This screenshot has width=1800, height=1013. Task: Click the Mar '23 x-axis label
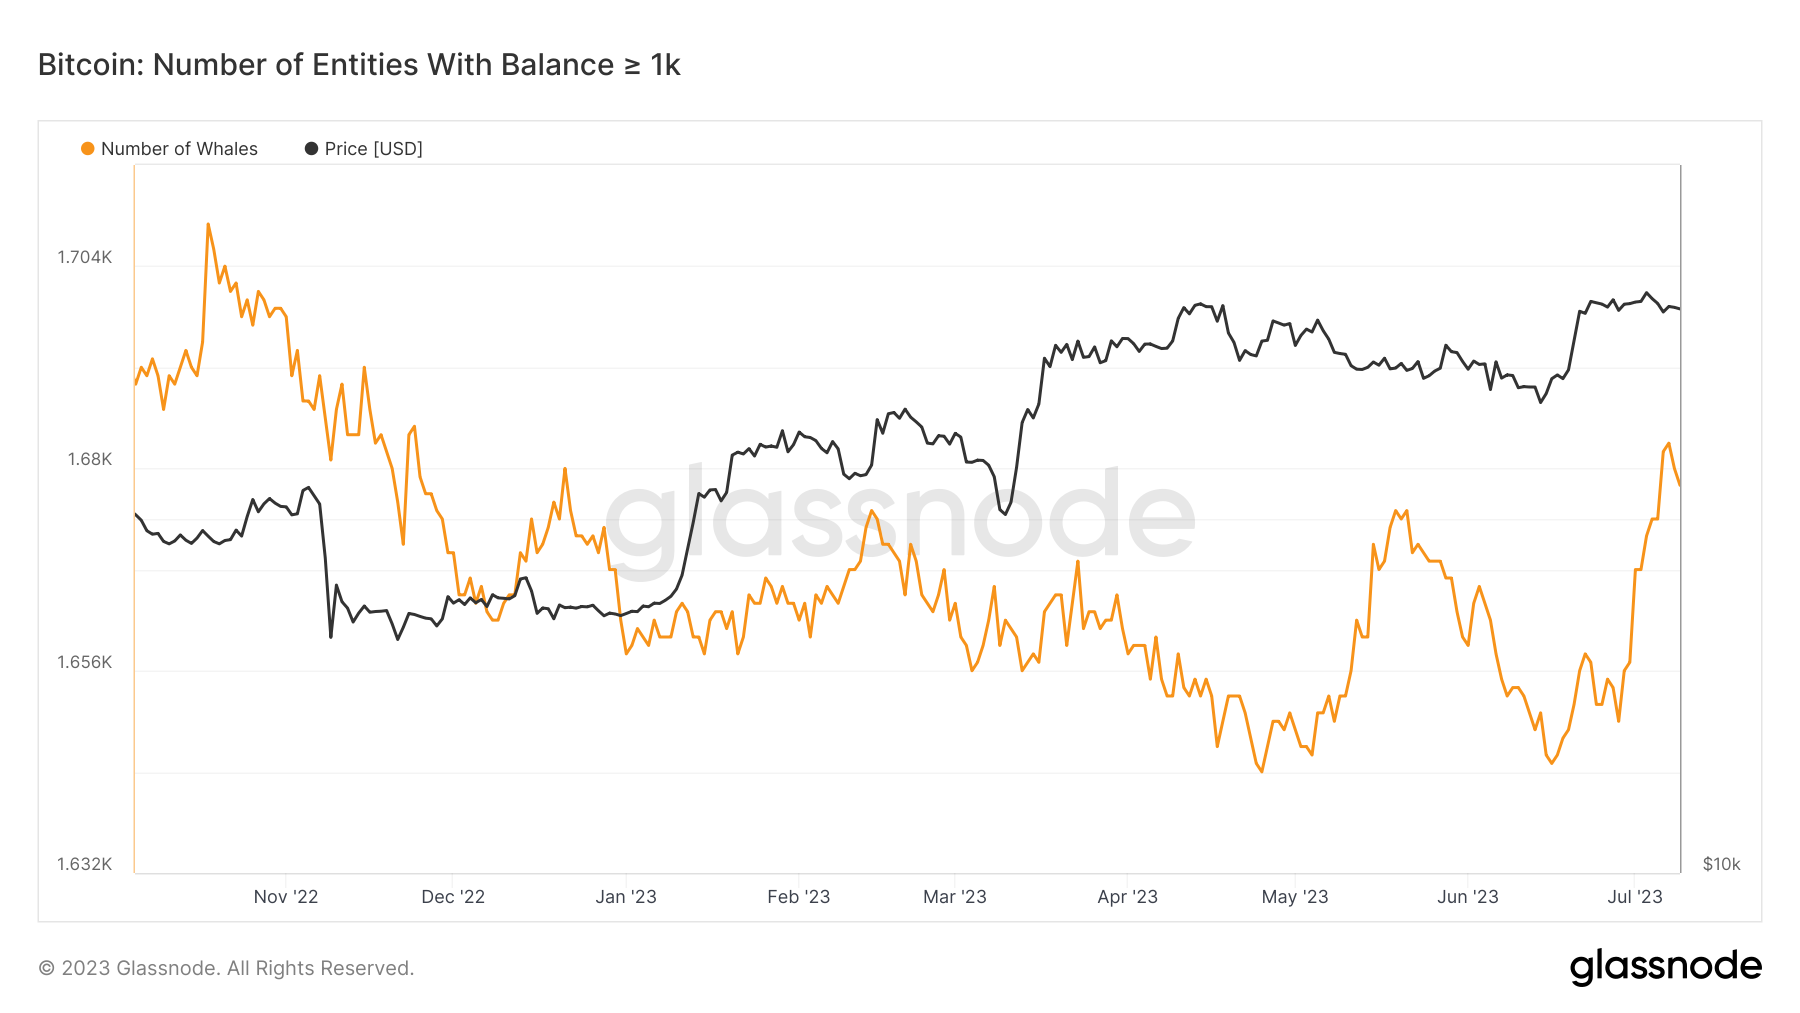[955, 897]
